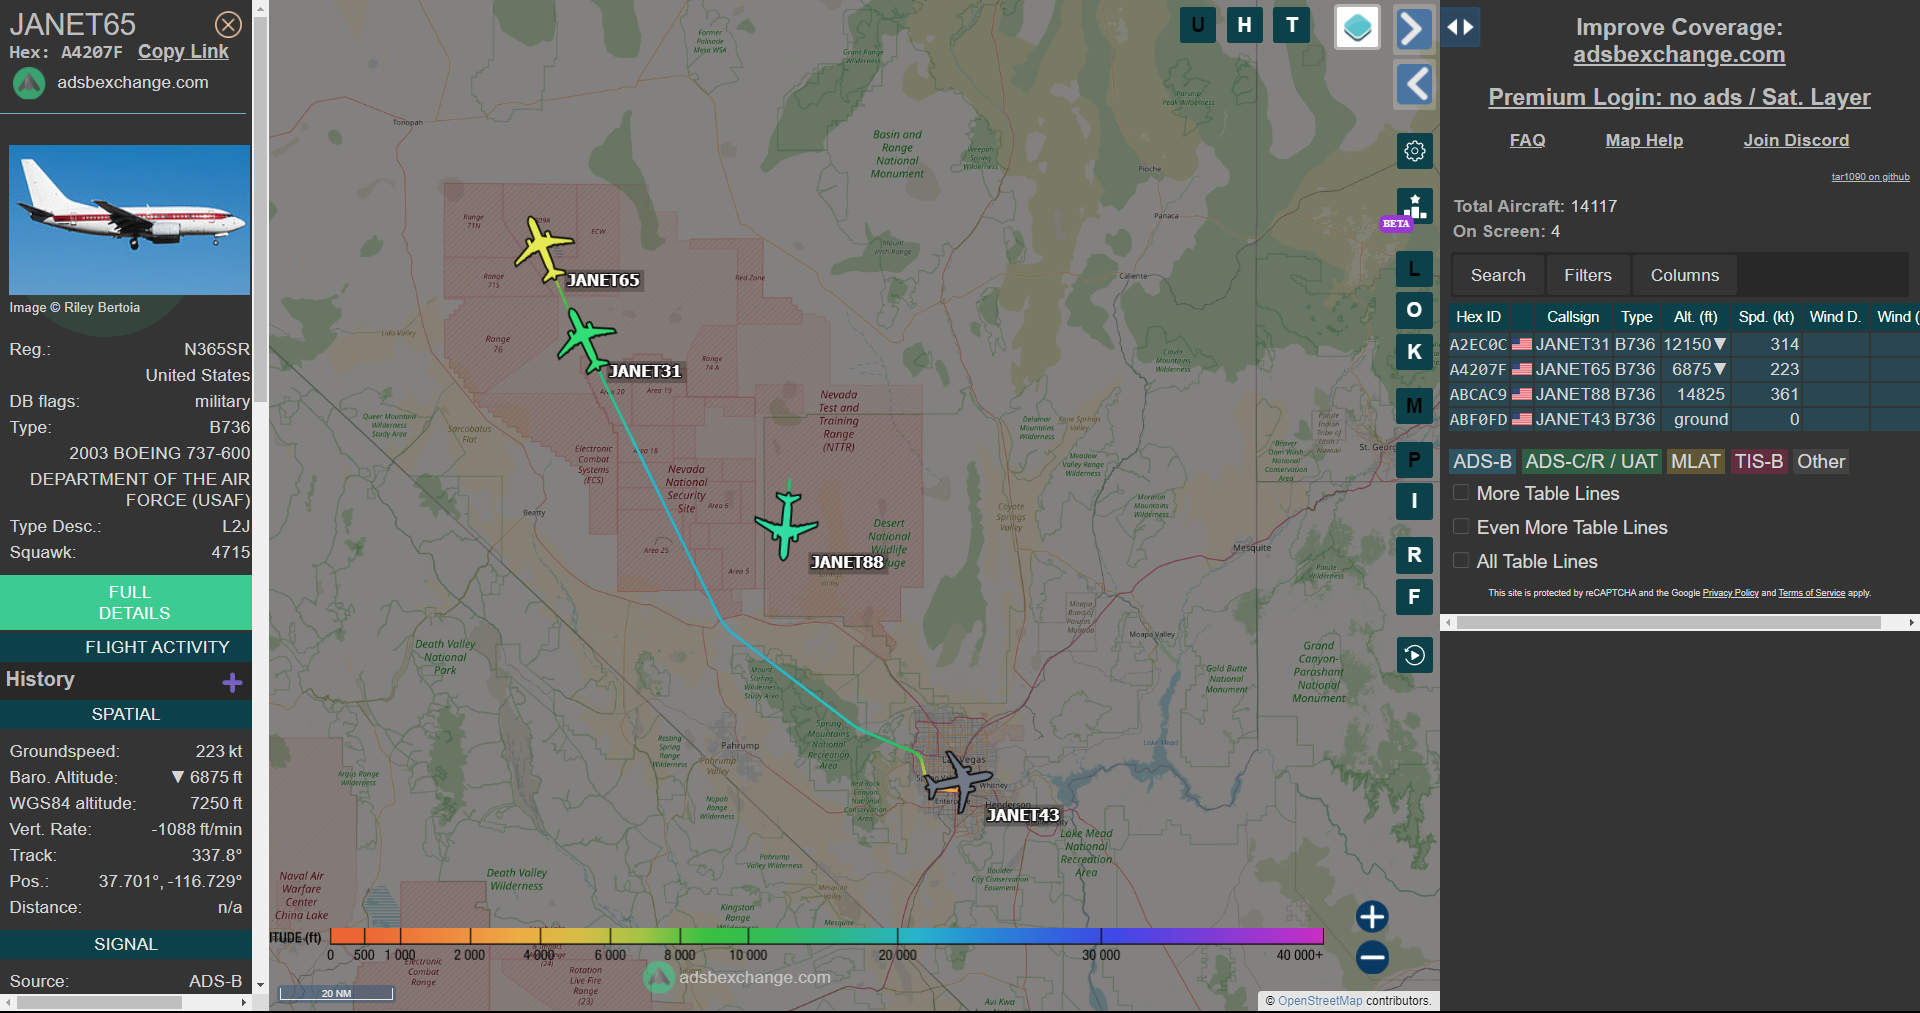Select the JANET43 table row

coord(1683,419)
